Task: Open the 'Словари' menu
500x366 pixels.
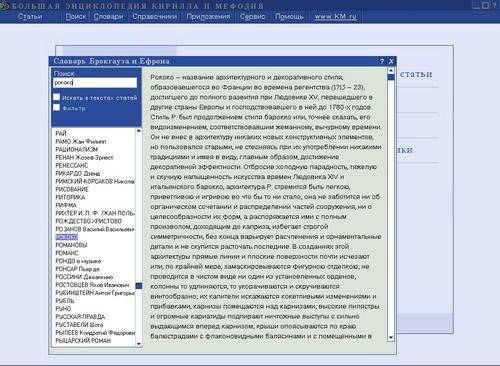Action: [x=108, y=17]
